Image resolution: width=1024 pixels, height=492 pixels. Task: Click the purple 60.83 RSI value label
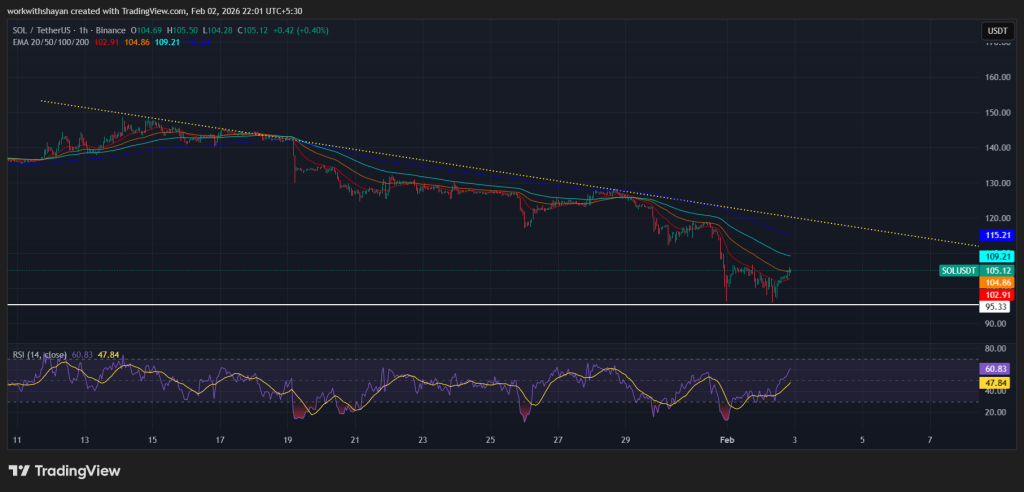(x=999, y=369)
